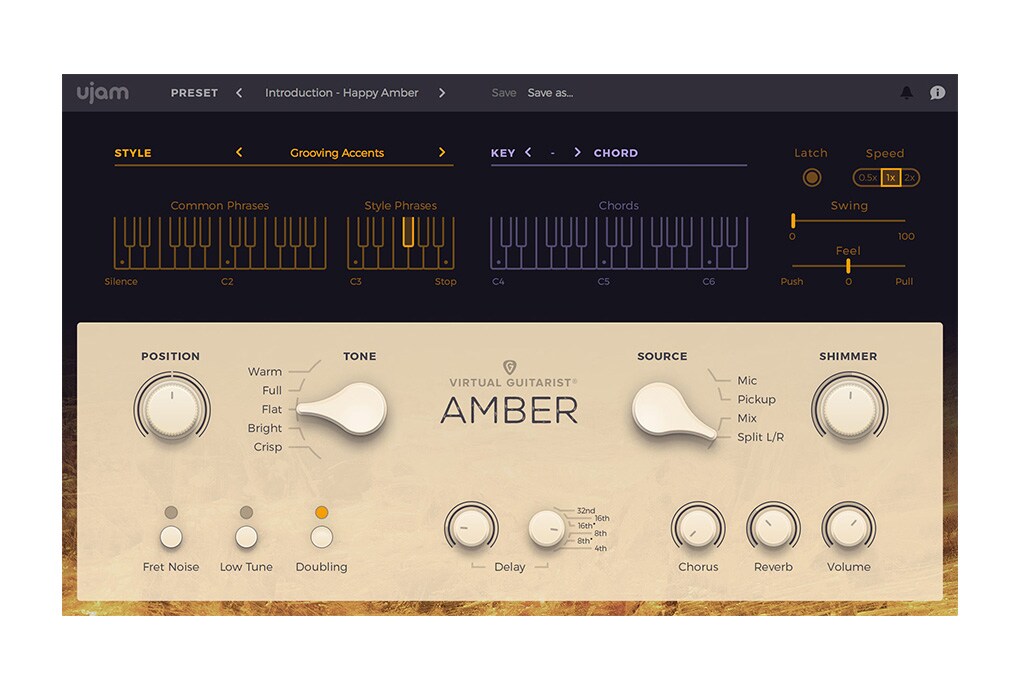
Task: Switch to STYLE mode
Action: [x=133, y=153]
